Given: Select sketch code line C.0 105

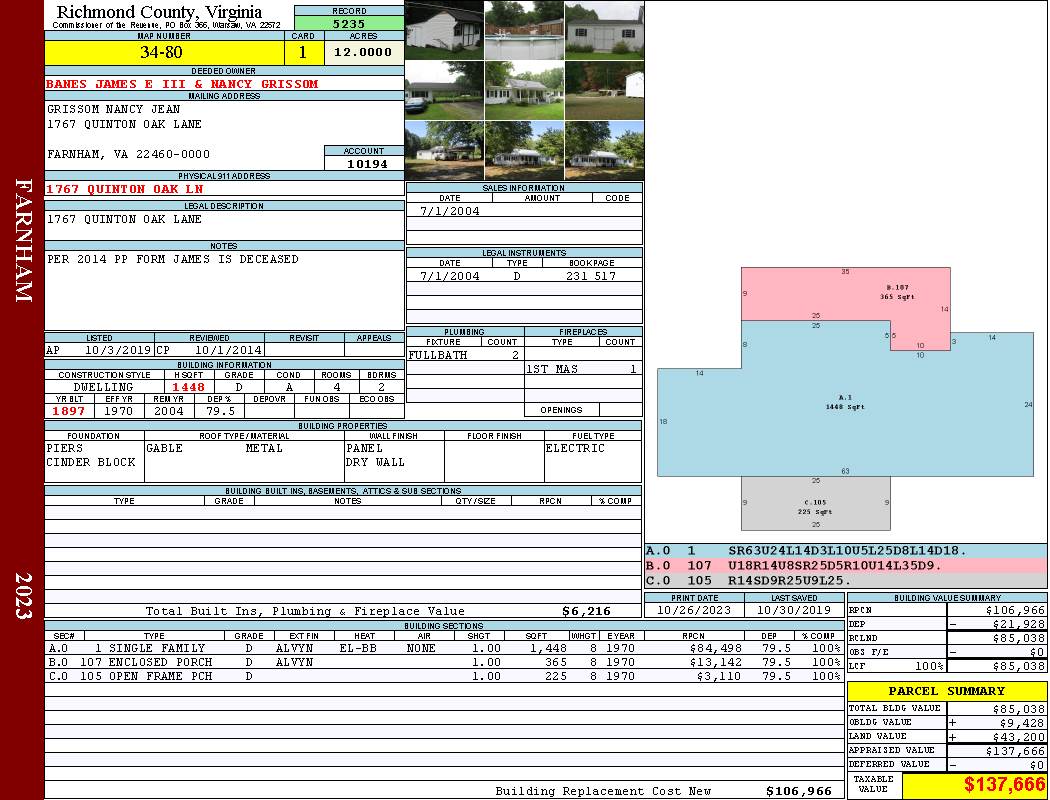Looking at the screenshot, I should click(x=845, y=580).
